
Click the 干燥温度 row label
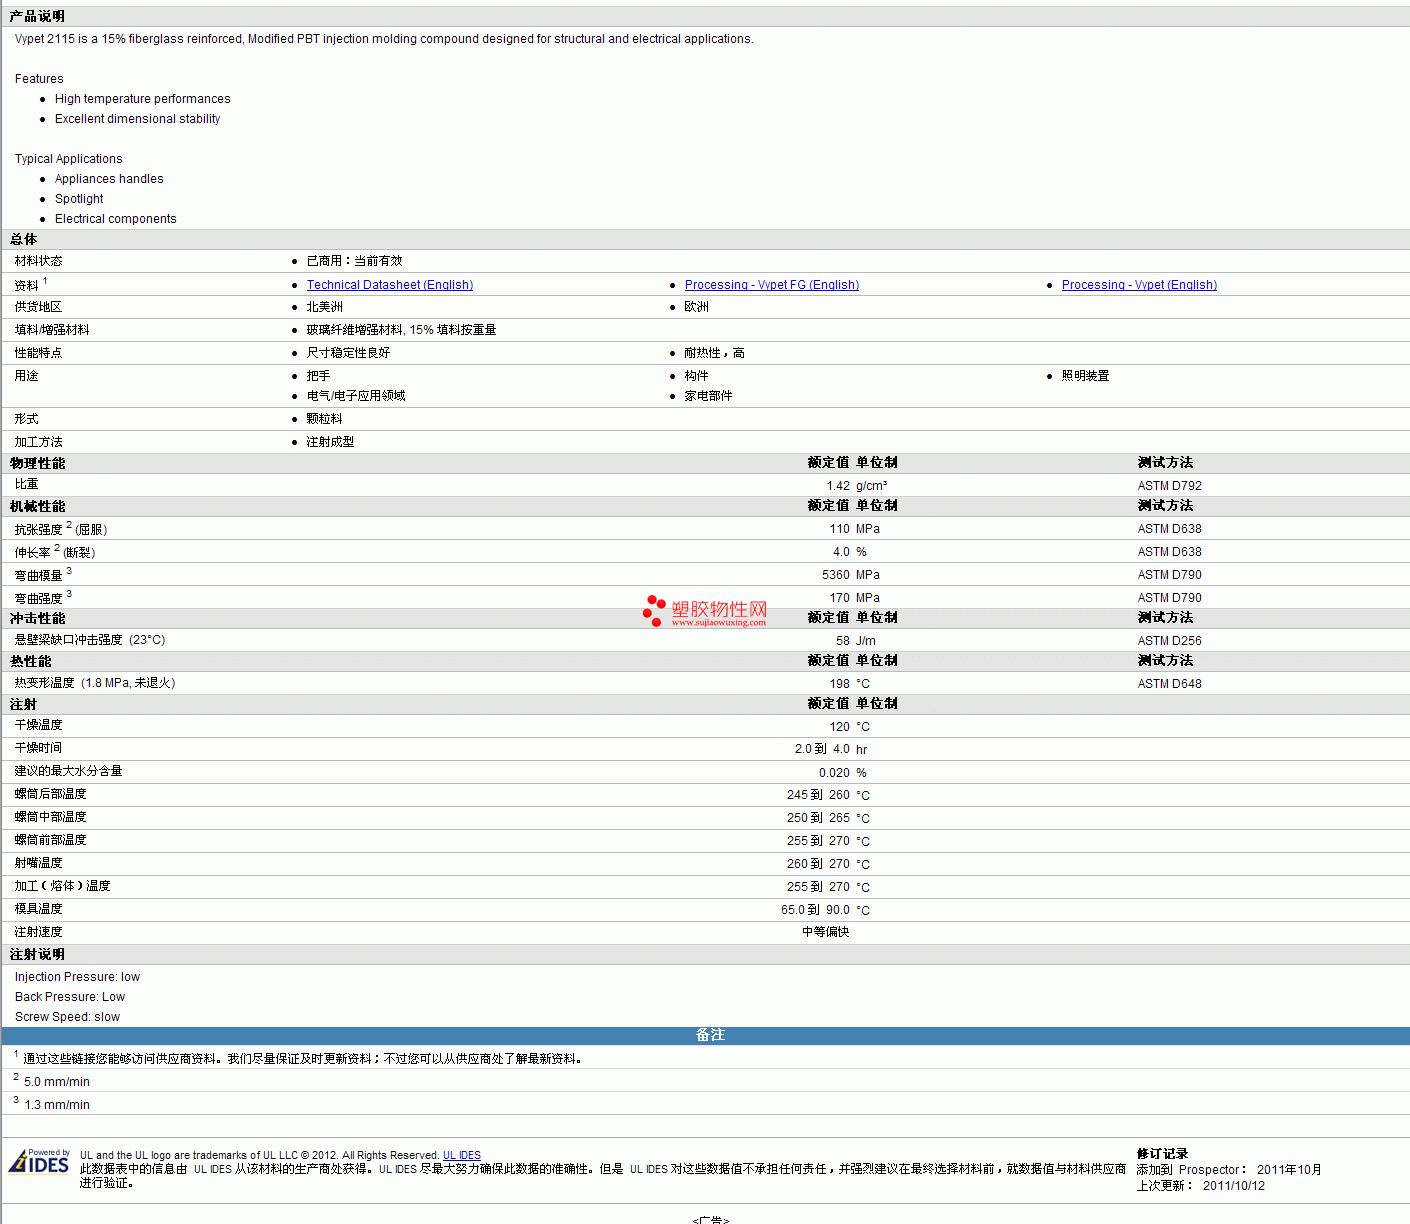pyautogui.click(x=39, y=725)
